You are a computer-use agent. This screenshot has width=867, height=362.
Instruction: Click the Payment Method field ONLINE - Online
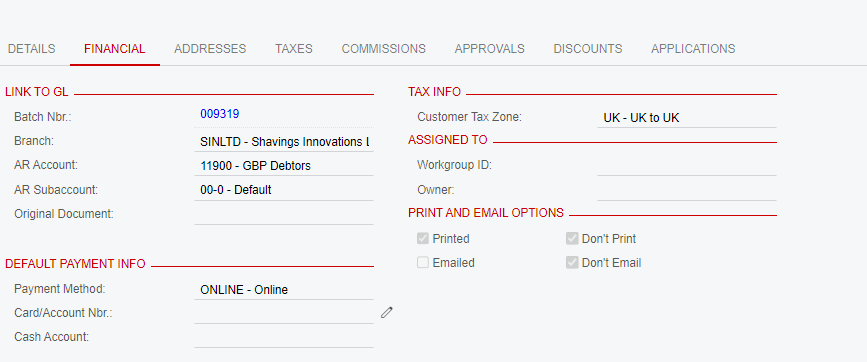pos(284,290)
